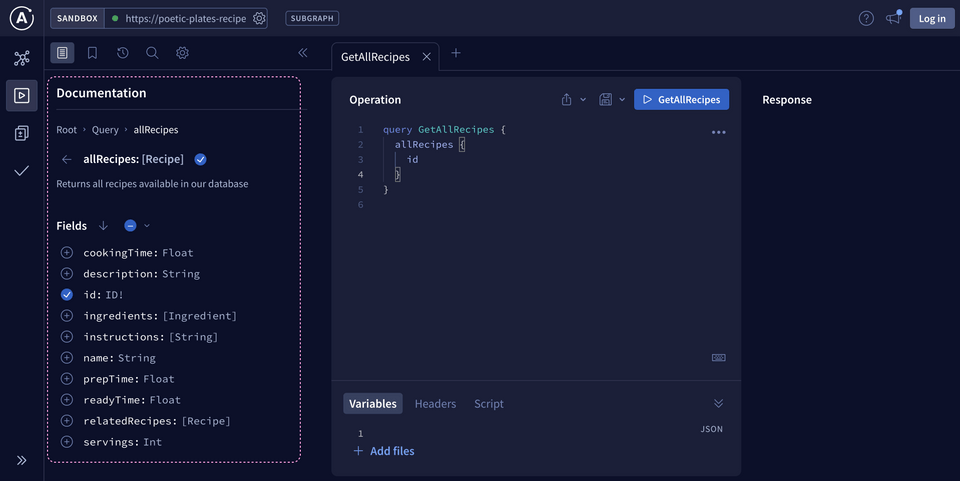Add the prepTime field

pyautogui.click(x=67, y=379)
